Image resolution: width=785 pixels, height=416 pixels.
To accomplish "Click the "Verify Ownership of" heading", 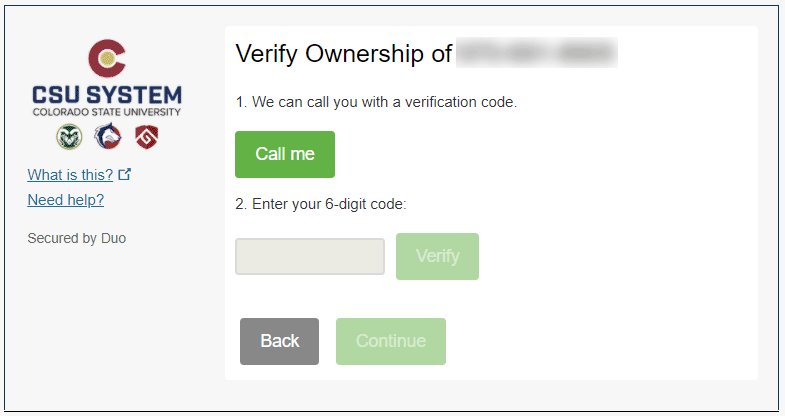I will coord(343,53).
